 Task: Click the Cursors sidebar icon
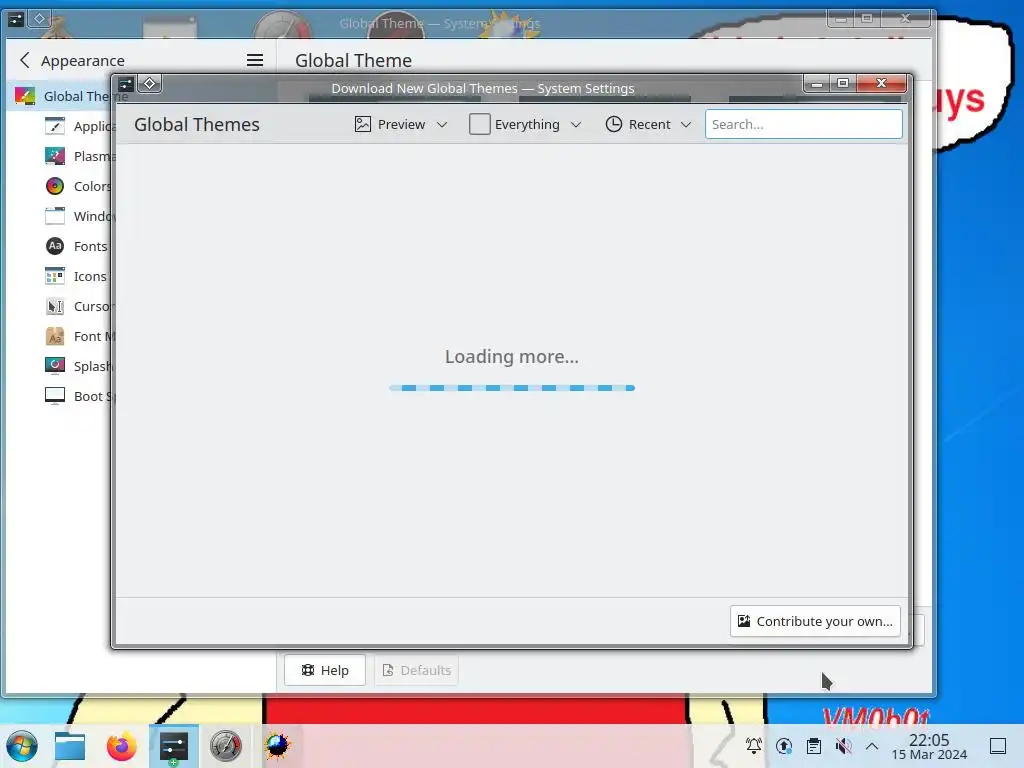coord(55,306)
